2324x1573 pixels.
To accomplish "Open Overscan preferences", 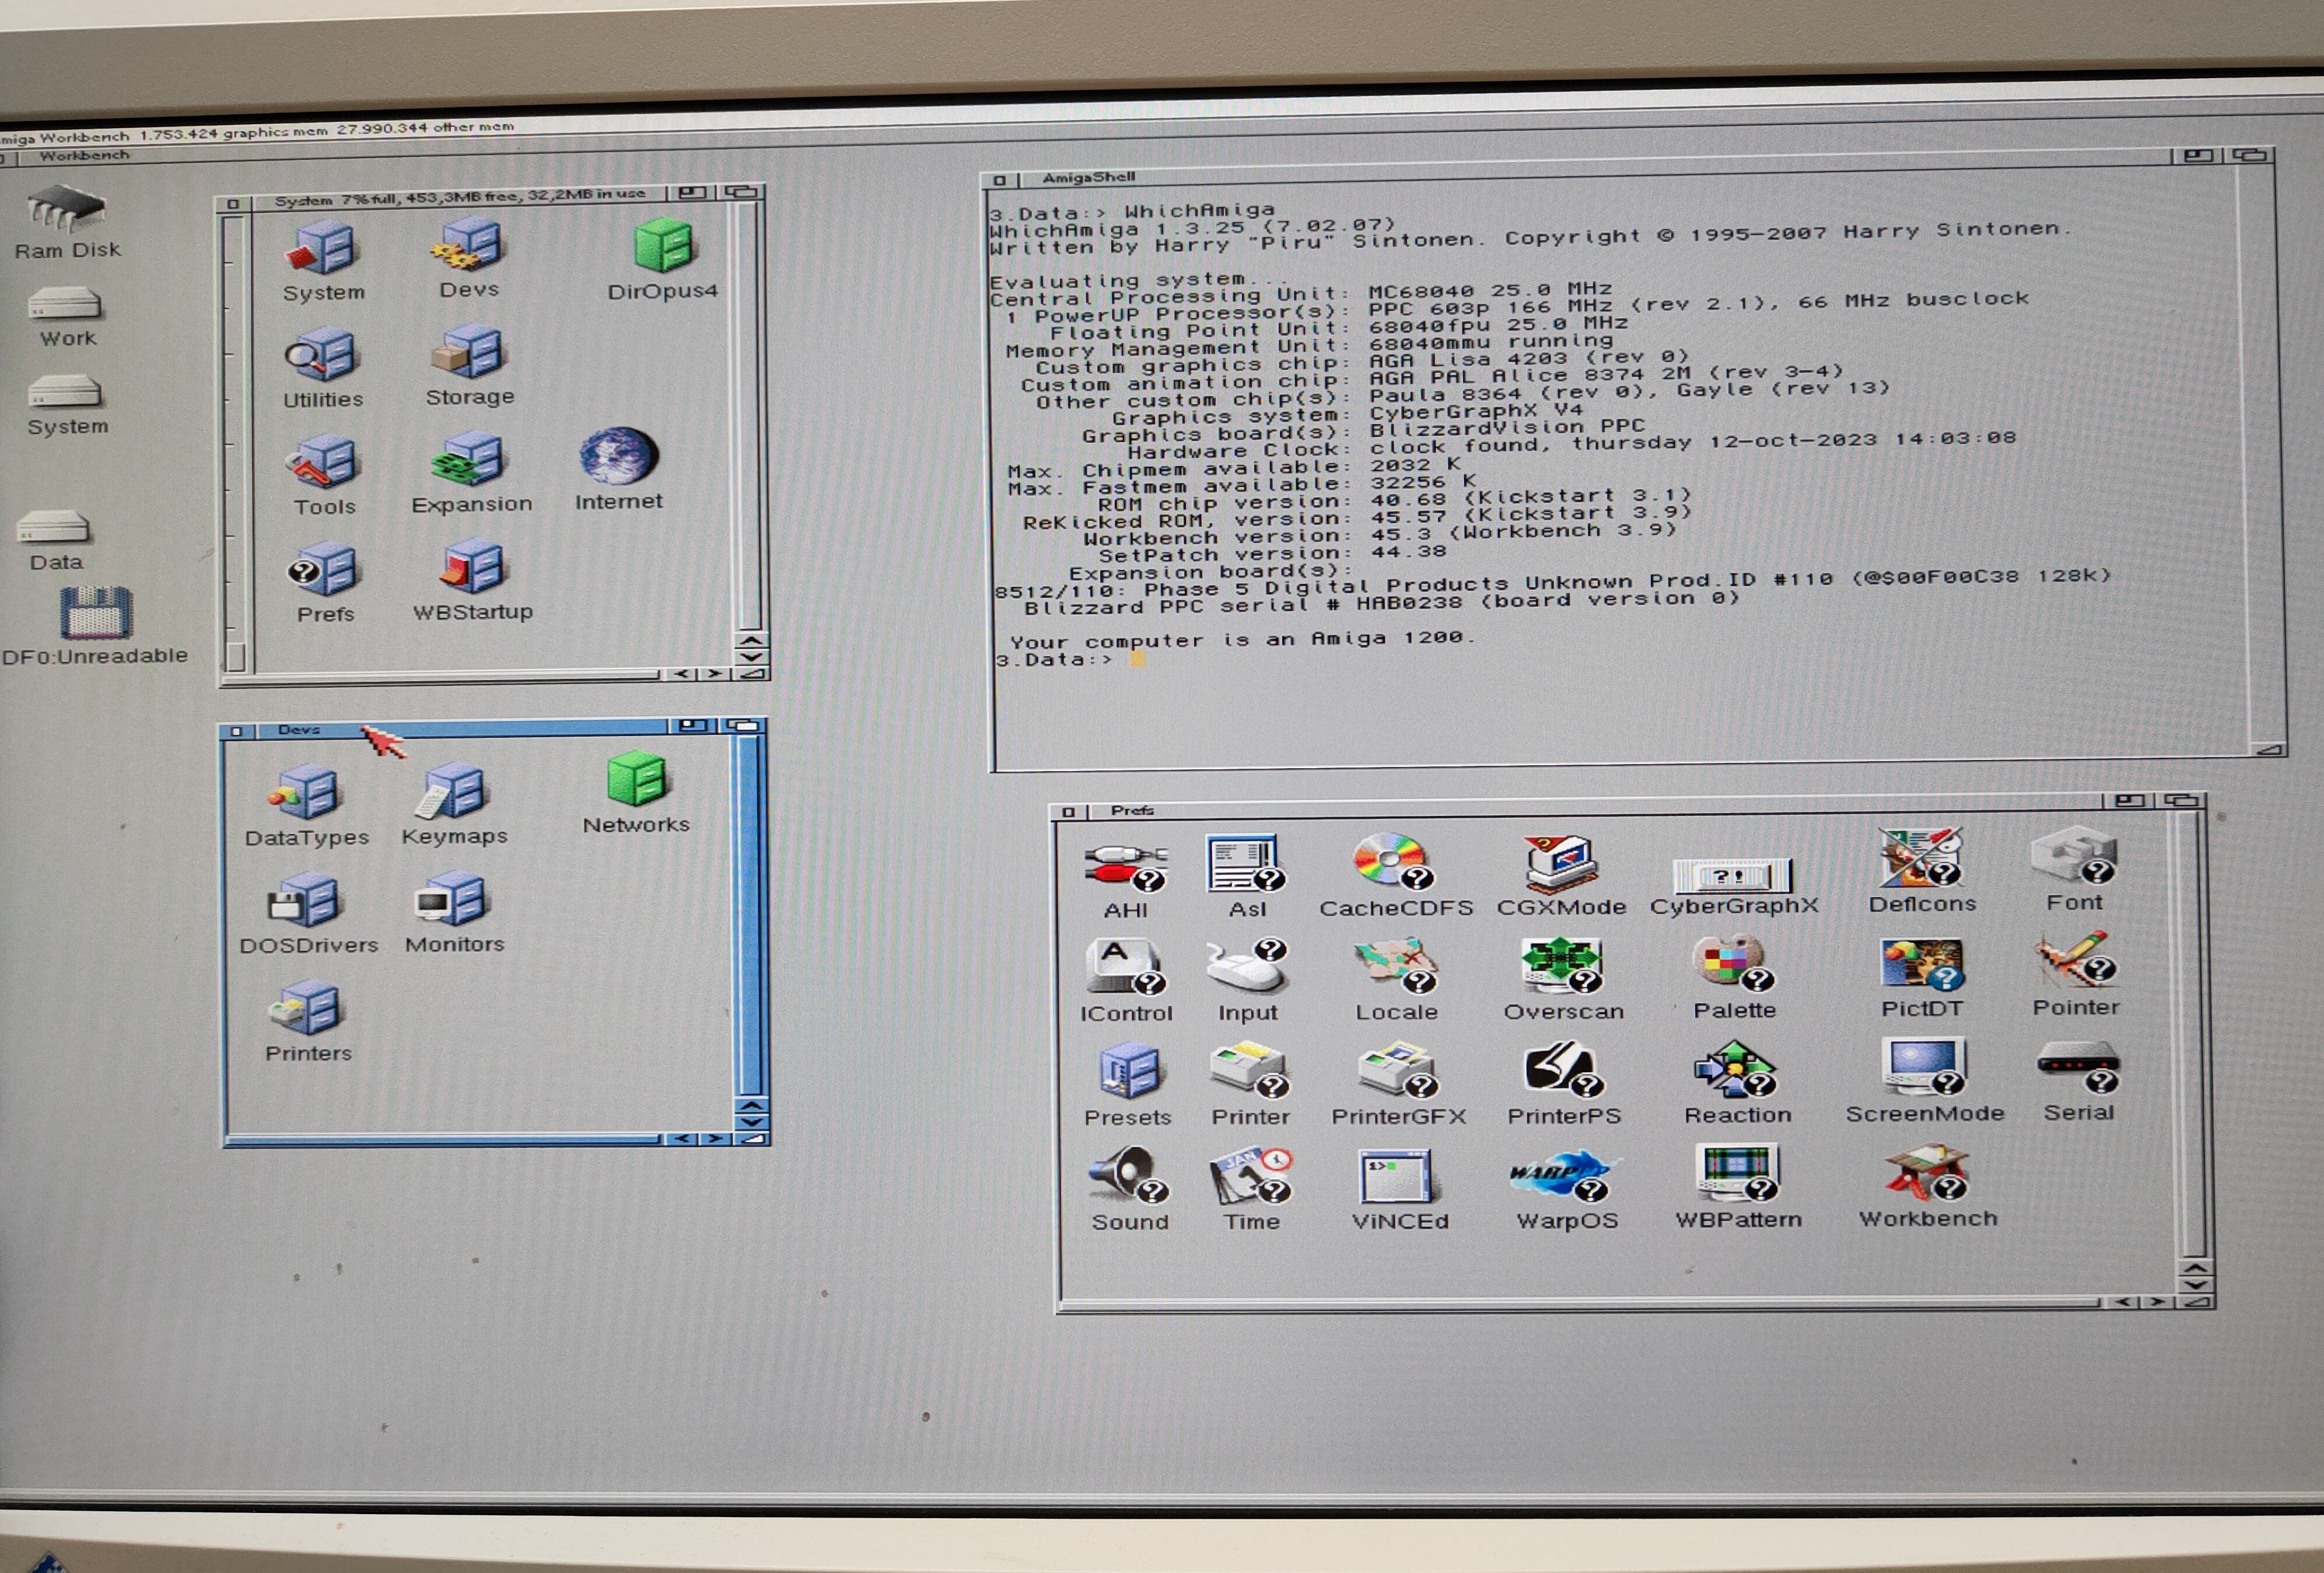I will click(1562, 965).
